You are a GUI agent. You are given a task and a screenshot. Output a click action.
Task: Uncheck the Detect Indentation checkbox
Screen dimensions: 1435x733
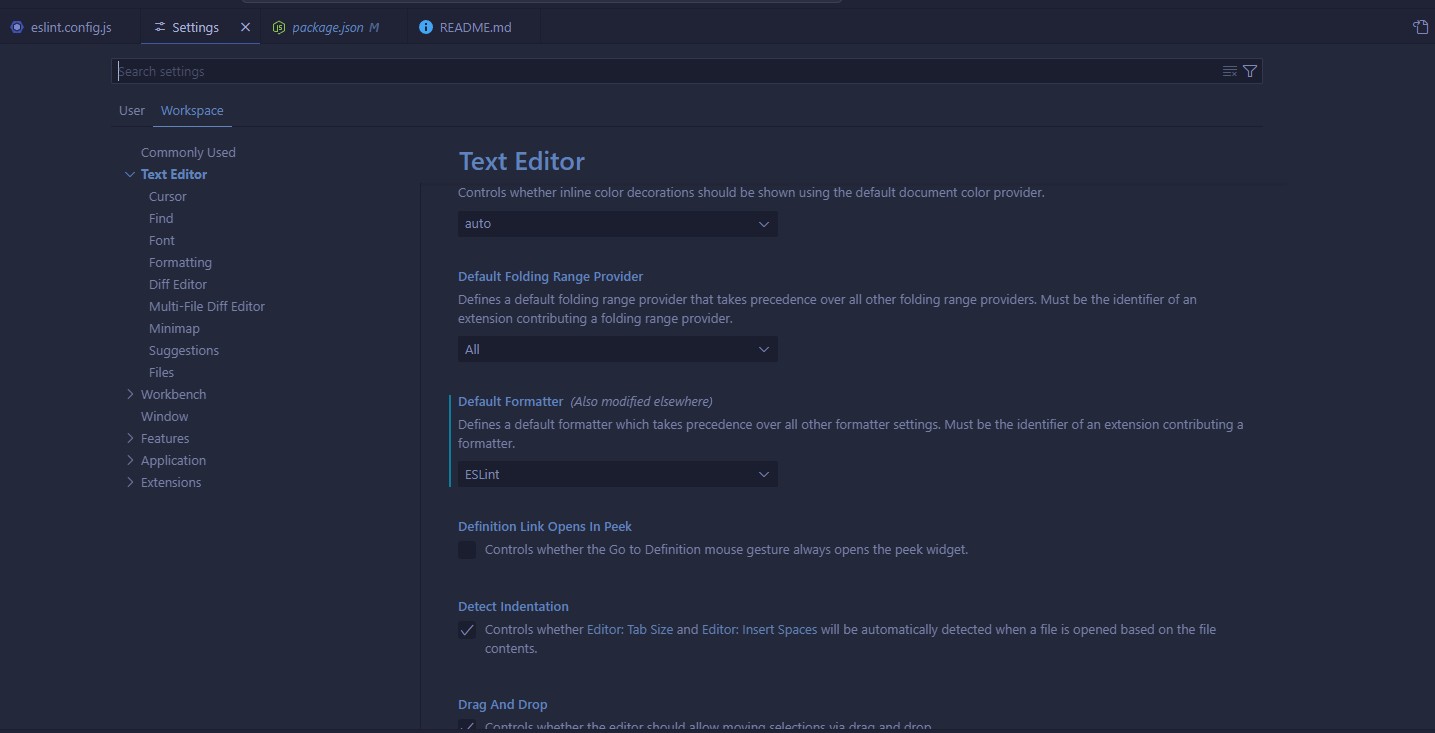[467, 630]
